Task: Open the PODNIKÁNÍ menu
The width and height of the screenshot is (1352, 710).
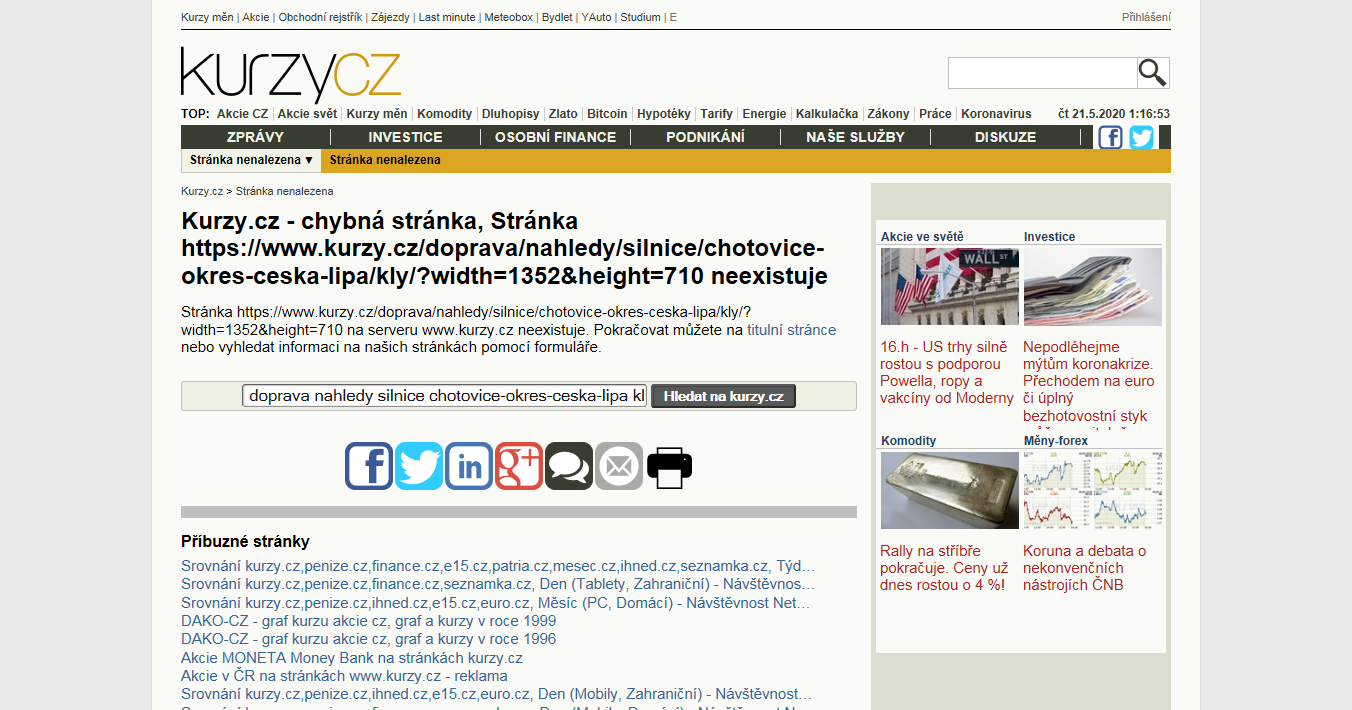Action: pyautogui.click(x=705, y=137)
